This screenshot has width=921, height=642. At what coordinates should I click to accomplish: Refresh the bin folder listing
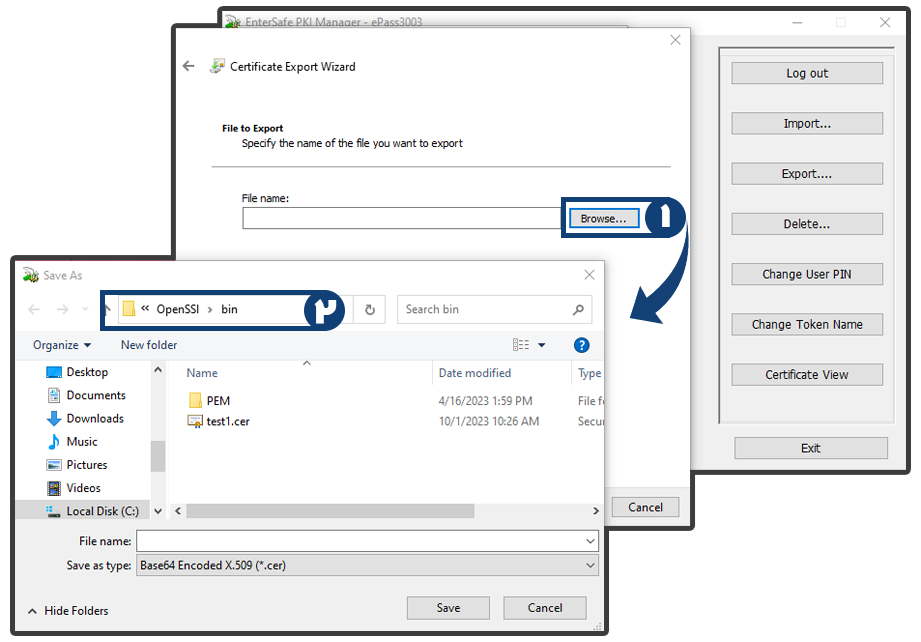coord(369,310)
